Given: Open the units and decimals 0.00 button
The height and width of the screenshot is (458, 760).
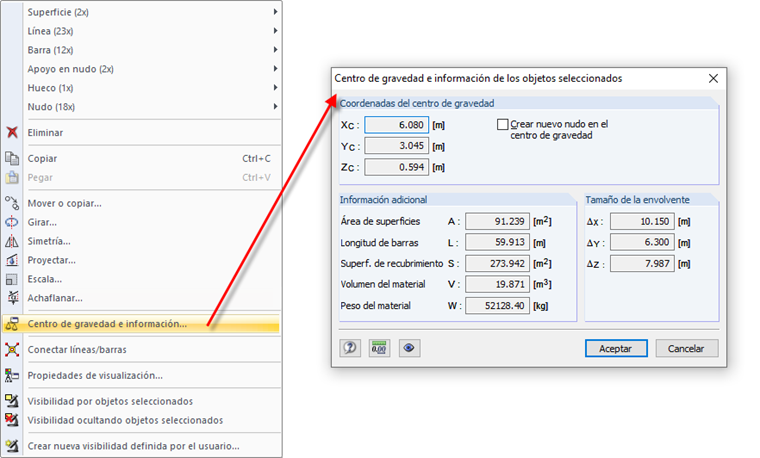Looking at the screenshot, I should pyautogui.click(x=379, y=348).
